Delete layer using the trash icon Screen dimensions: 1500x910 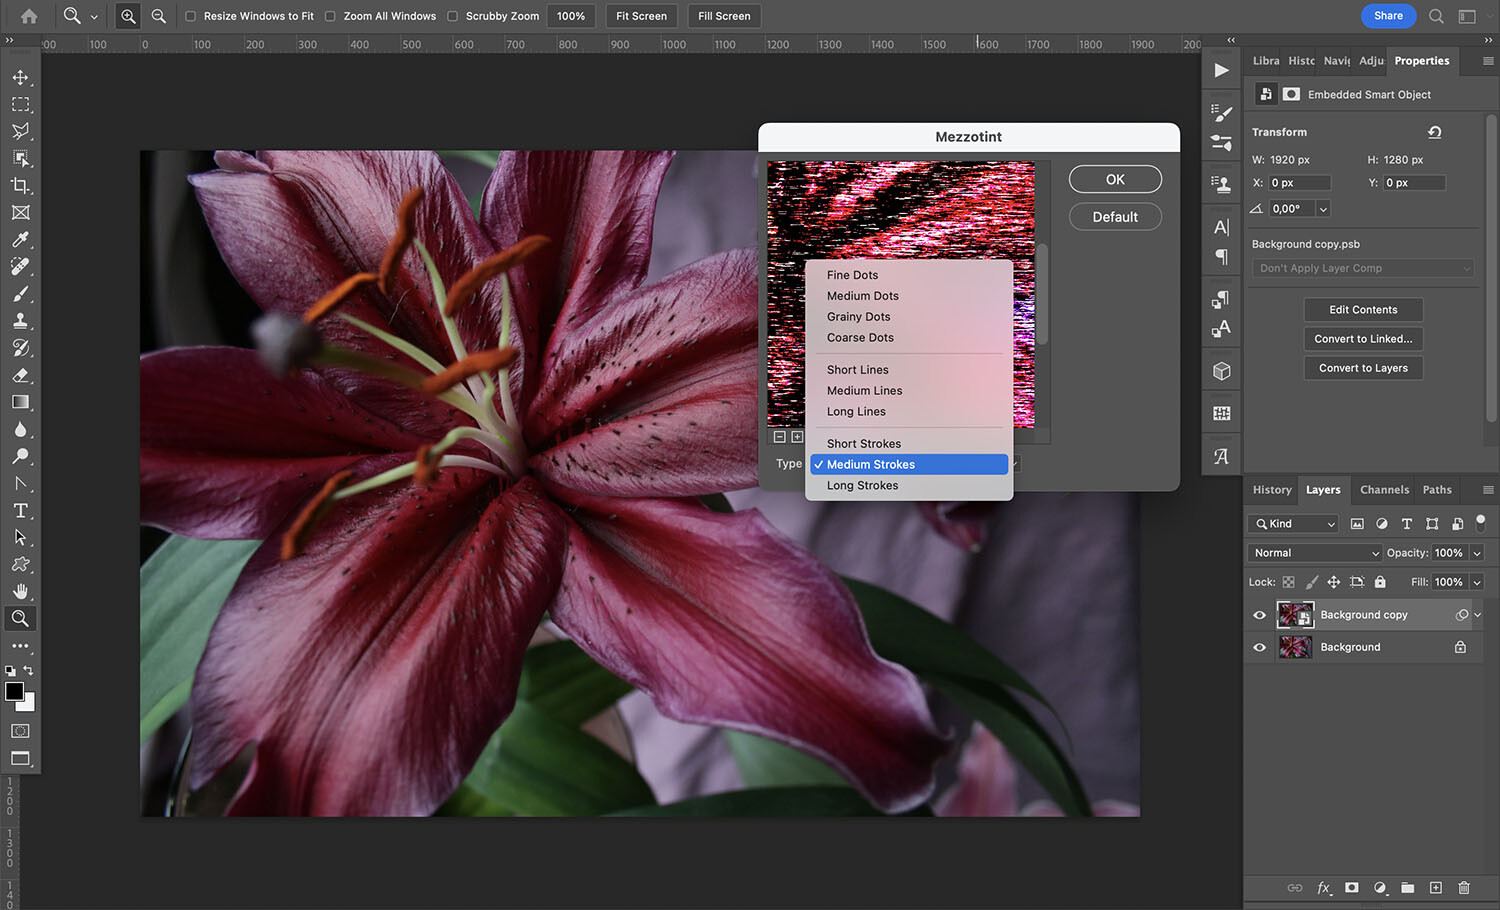(x=1464, y=888)
